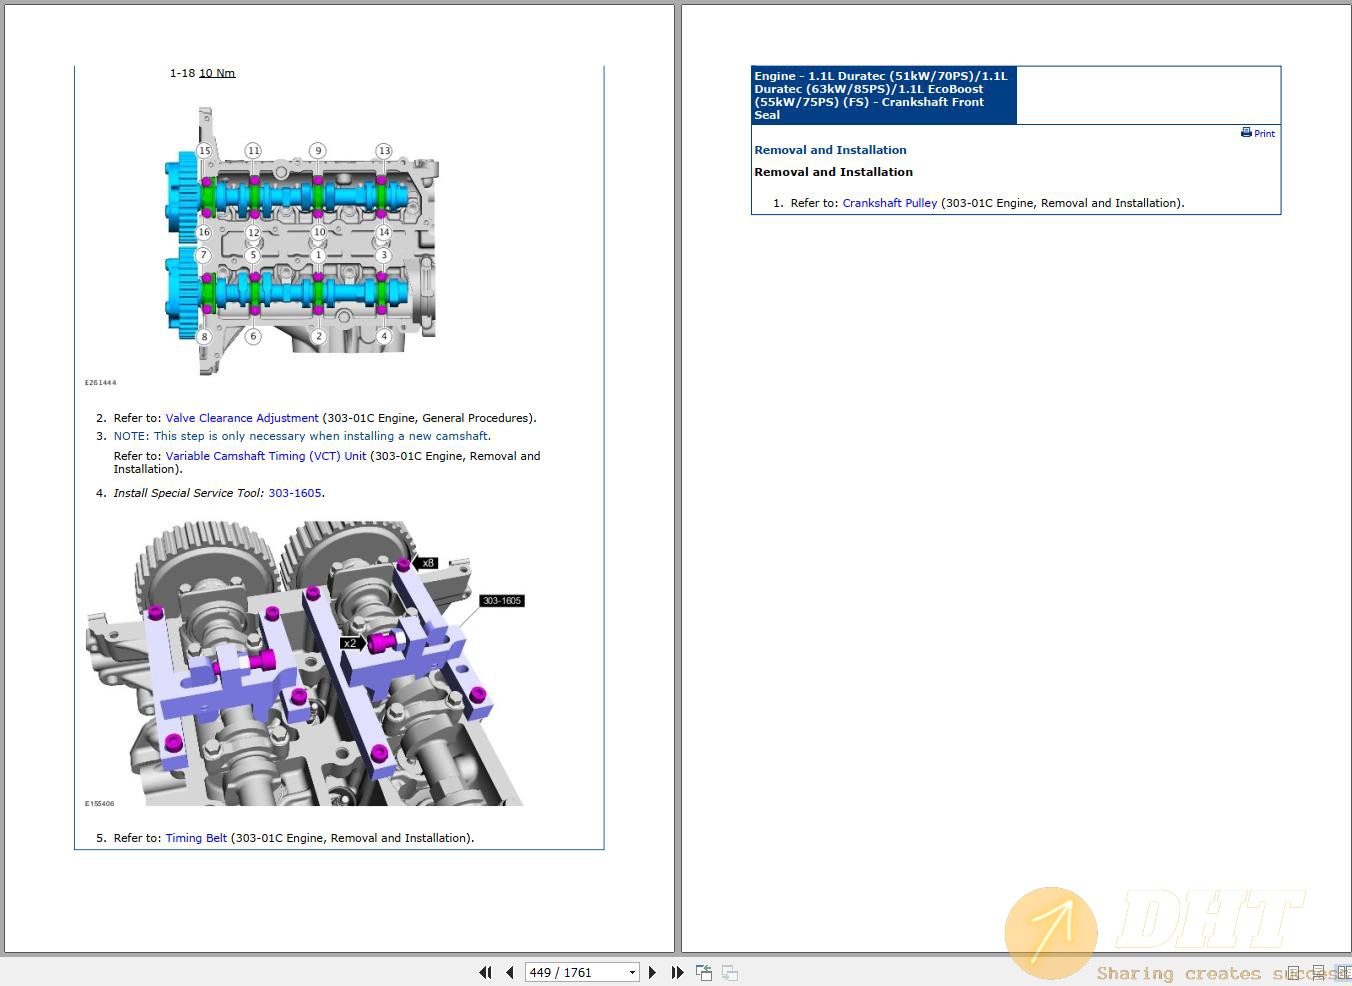Click bolt number 8 in diagram

pyautogui.click(x=204, y=337)
